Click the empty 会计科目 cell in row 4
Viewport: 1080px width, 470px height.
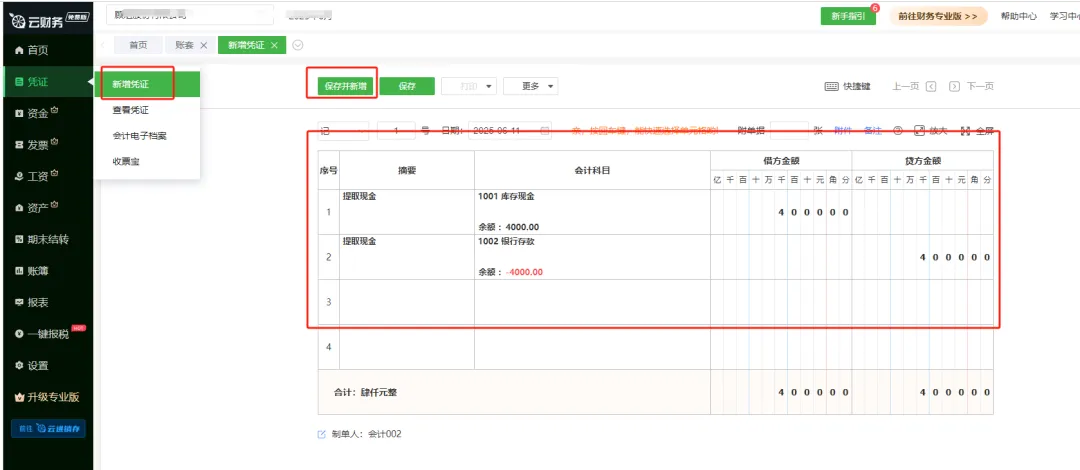tap(592, 347)
